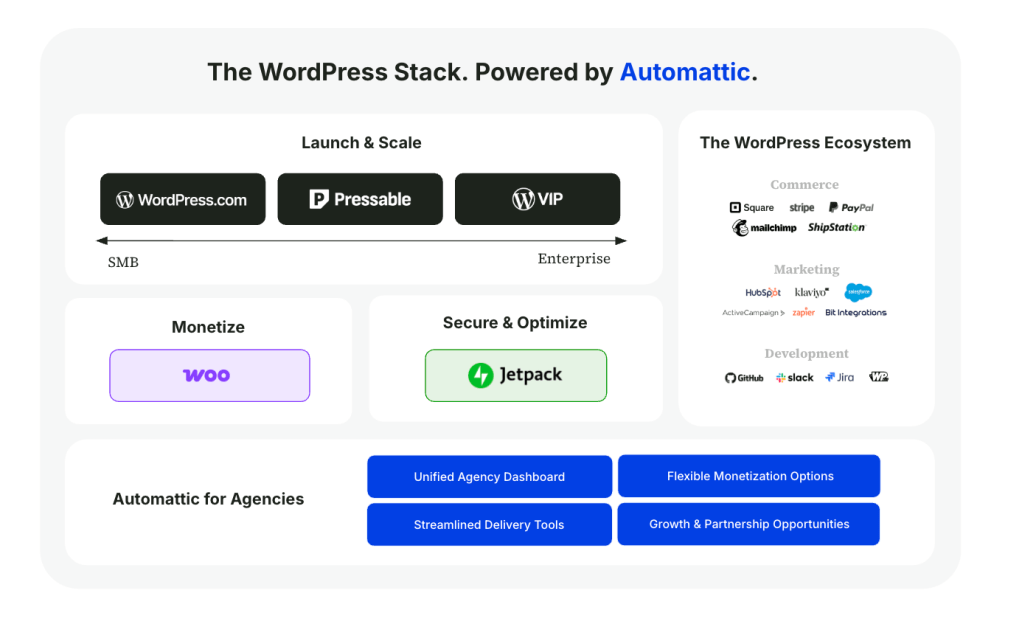Click the Automattic link in the heading
This screenshot has width=1022, height=627.
(684, 72)
